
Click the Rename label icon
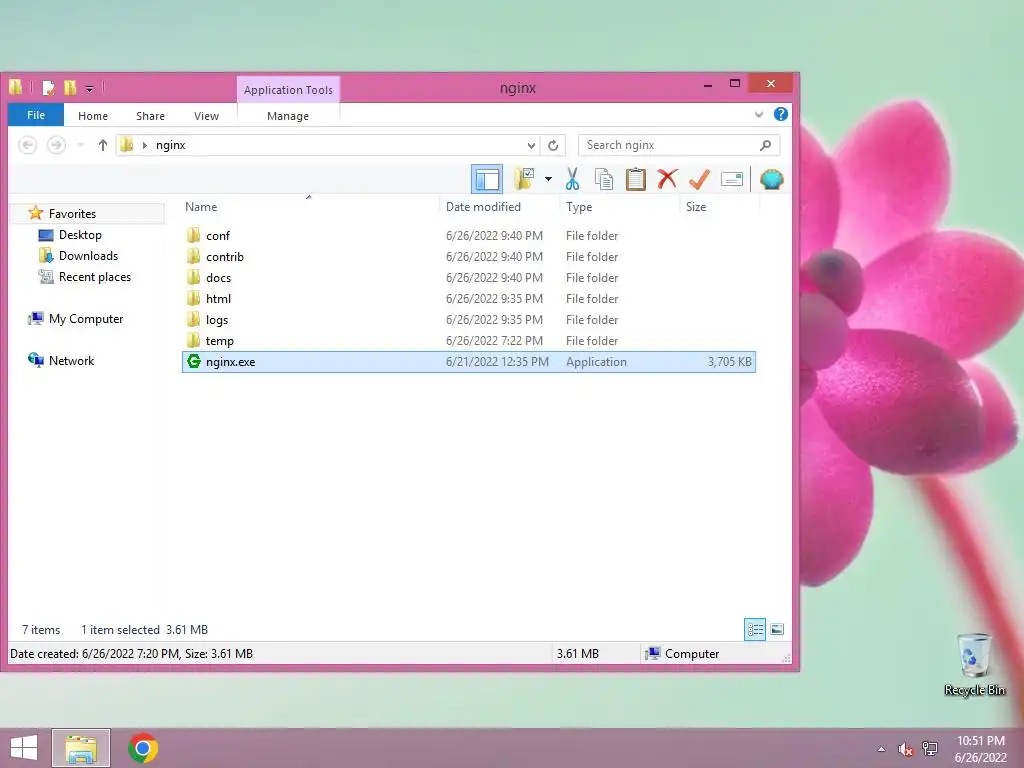pos(731,179)
